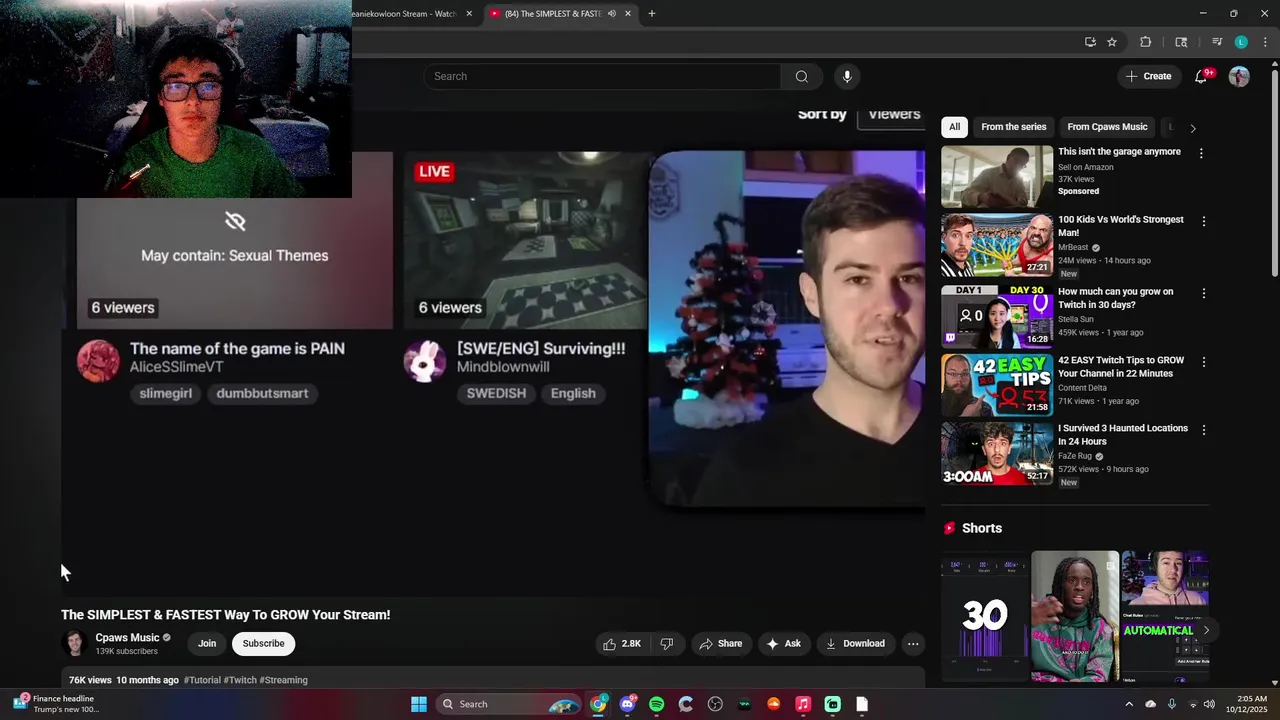Open the Windows Start menu
Viewport: 1280px width, 720px height.
[419, 704]
